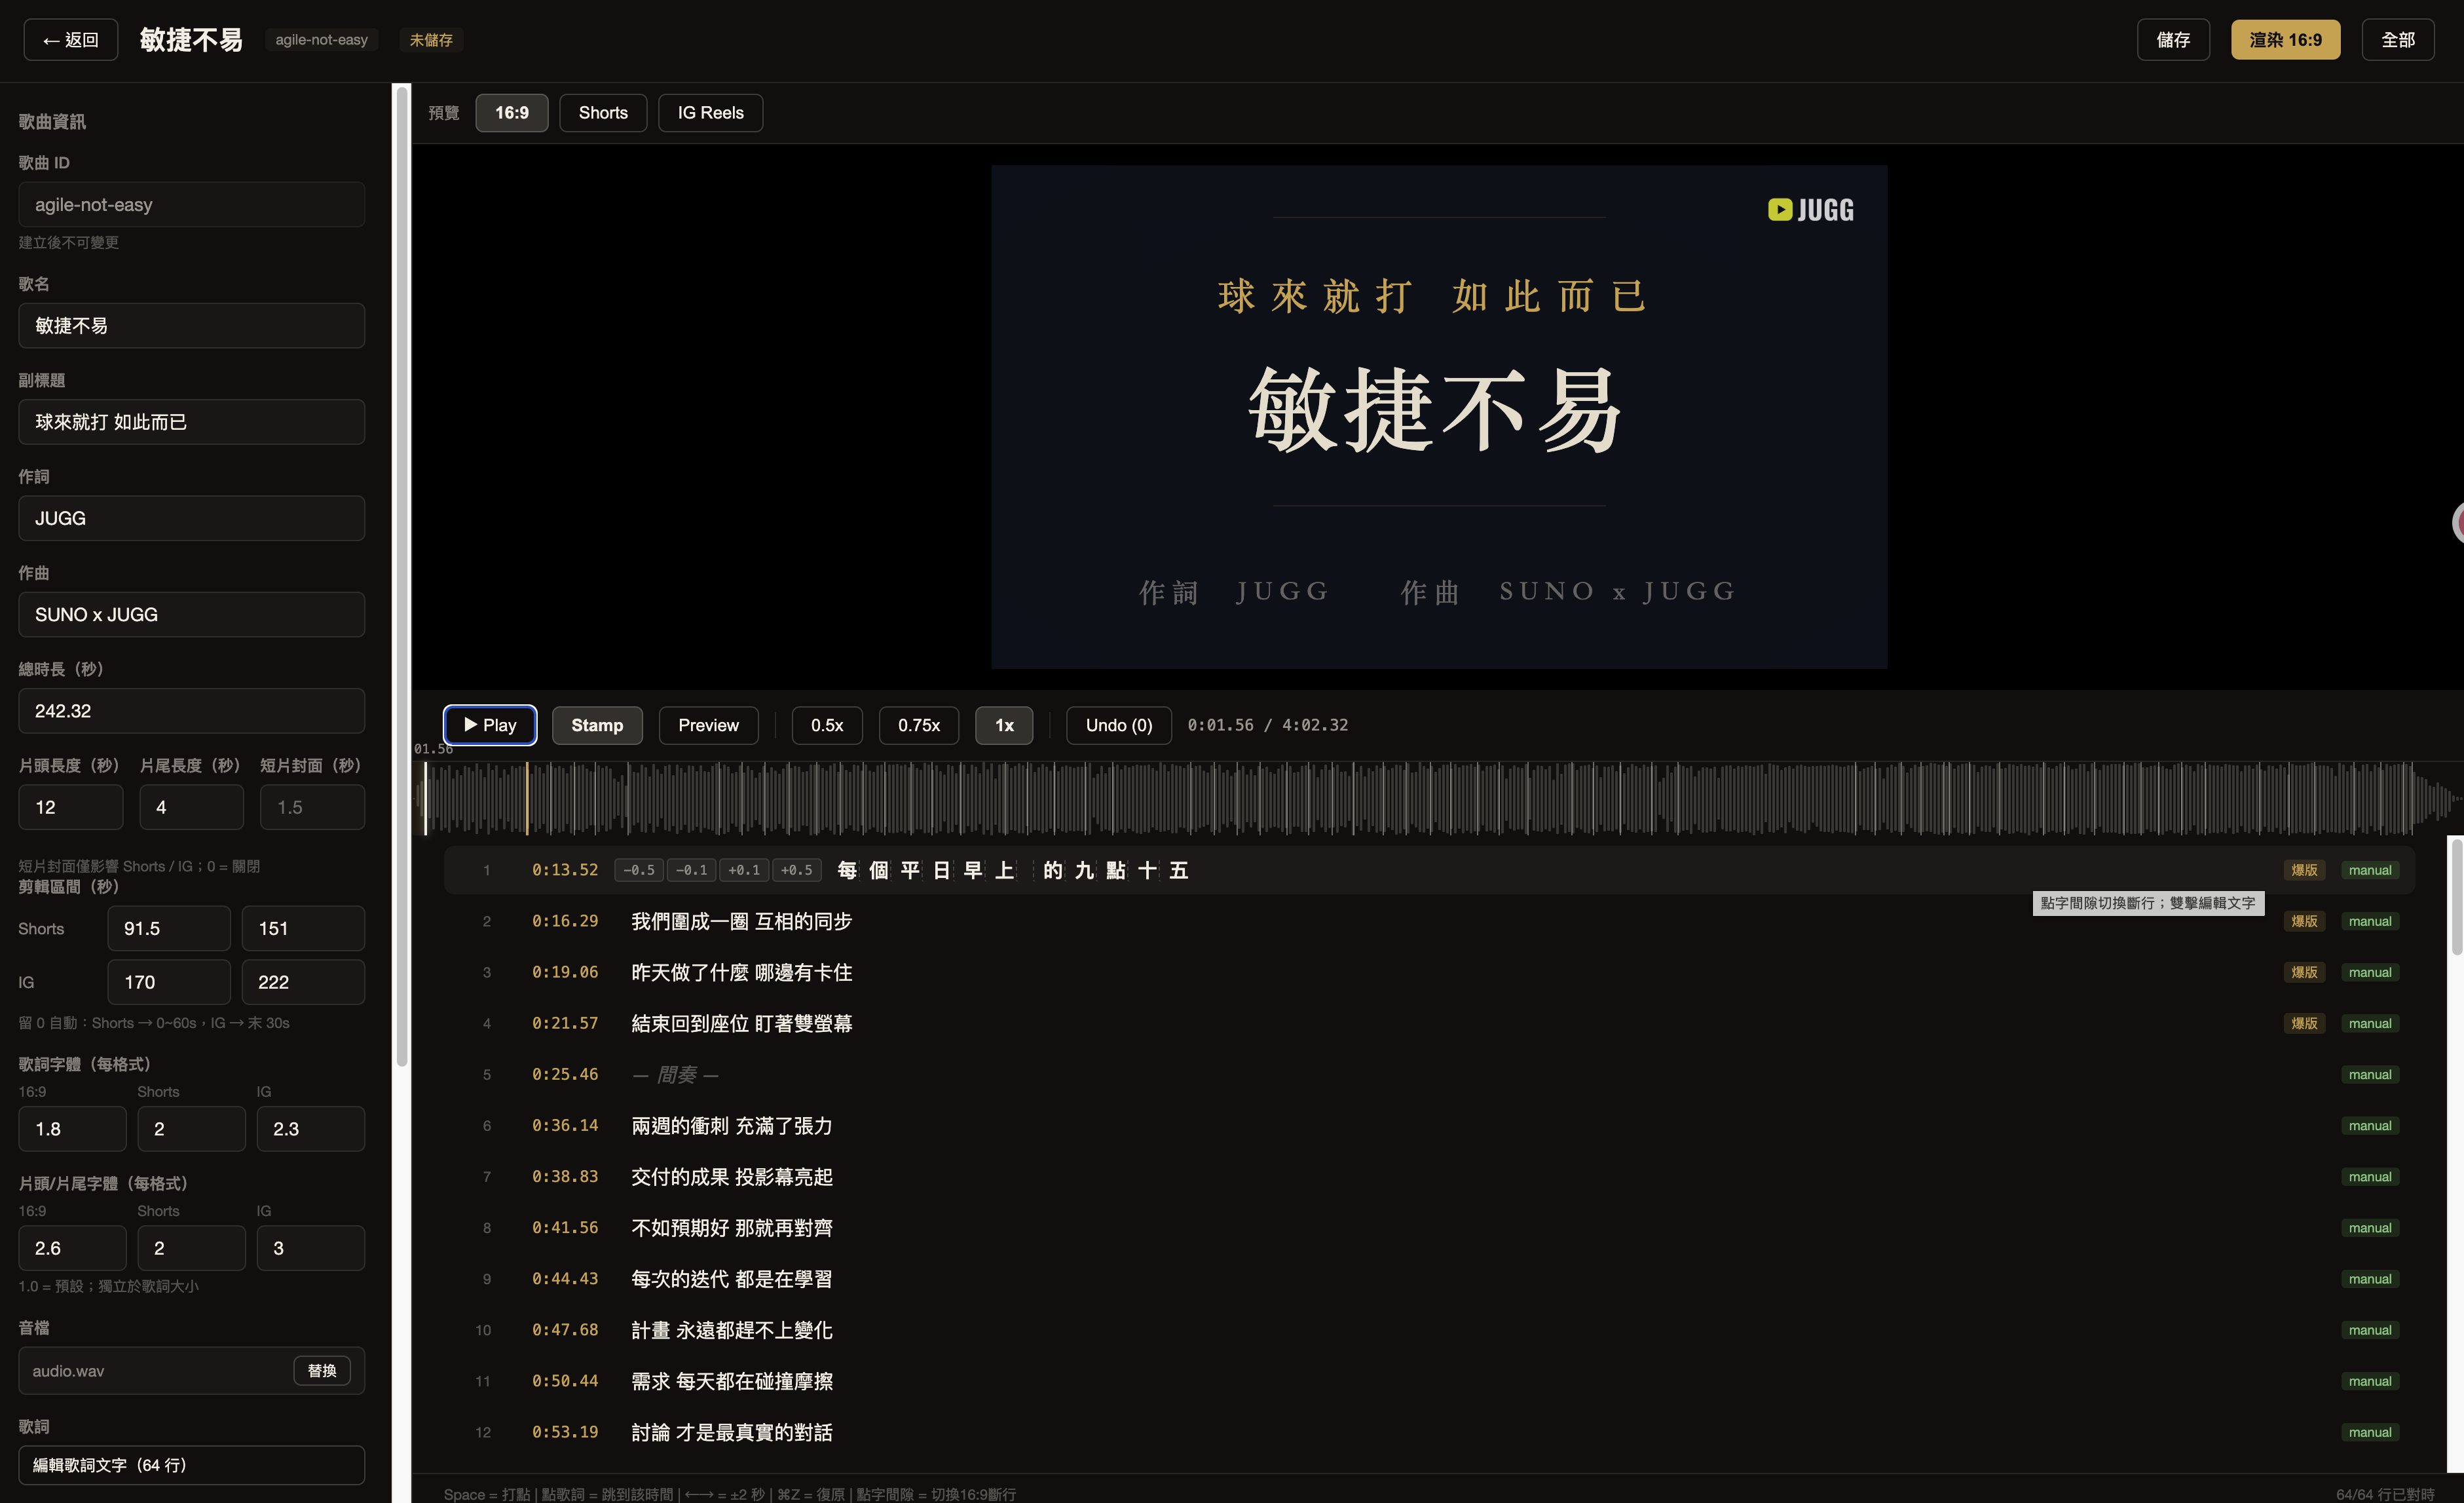
Task: Click the 爆版 tag on line 2
Action: [x=2304, y=921]
